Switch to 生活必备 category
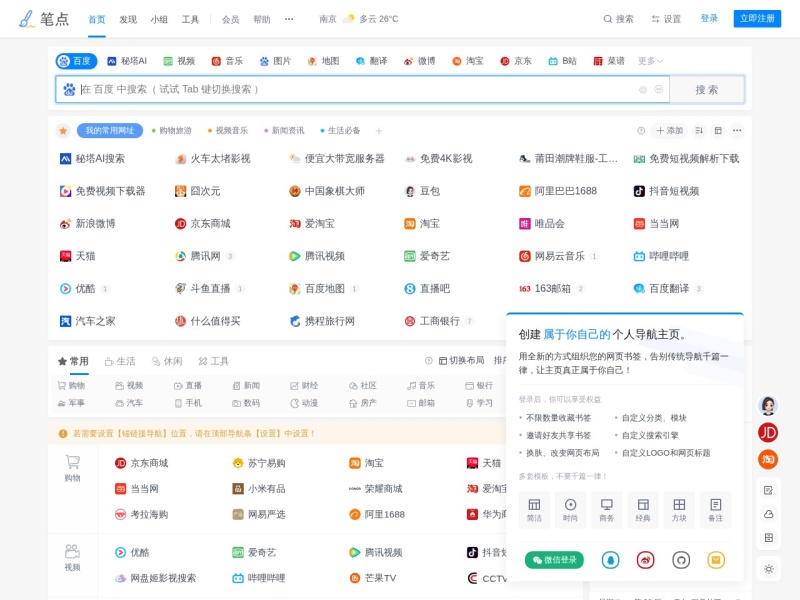Viewport: 800px width, 600px height. pos(340,131)
